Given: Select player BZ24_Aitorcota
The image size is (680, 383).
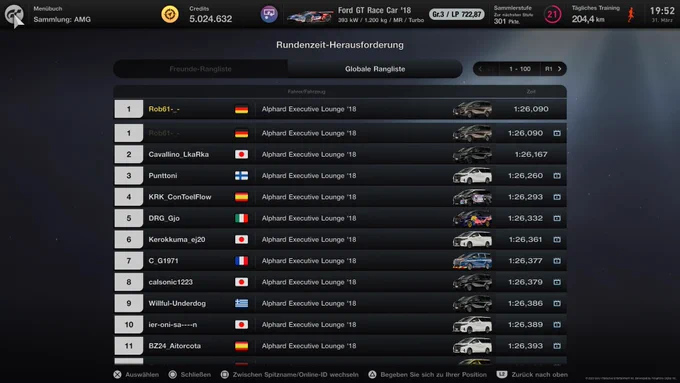Looking at the screenshot, I should [x=175, y=346].
